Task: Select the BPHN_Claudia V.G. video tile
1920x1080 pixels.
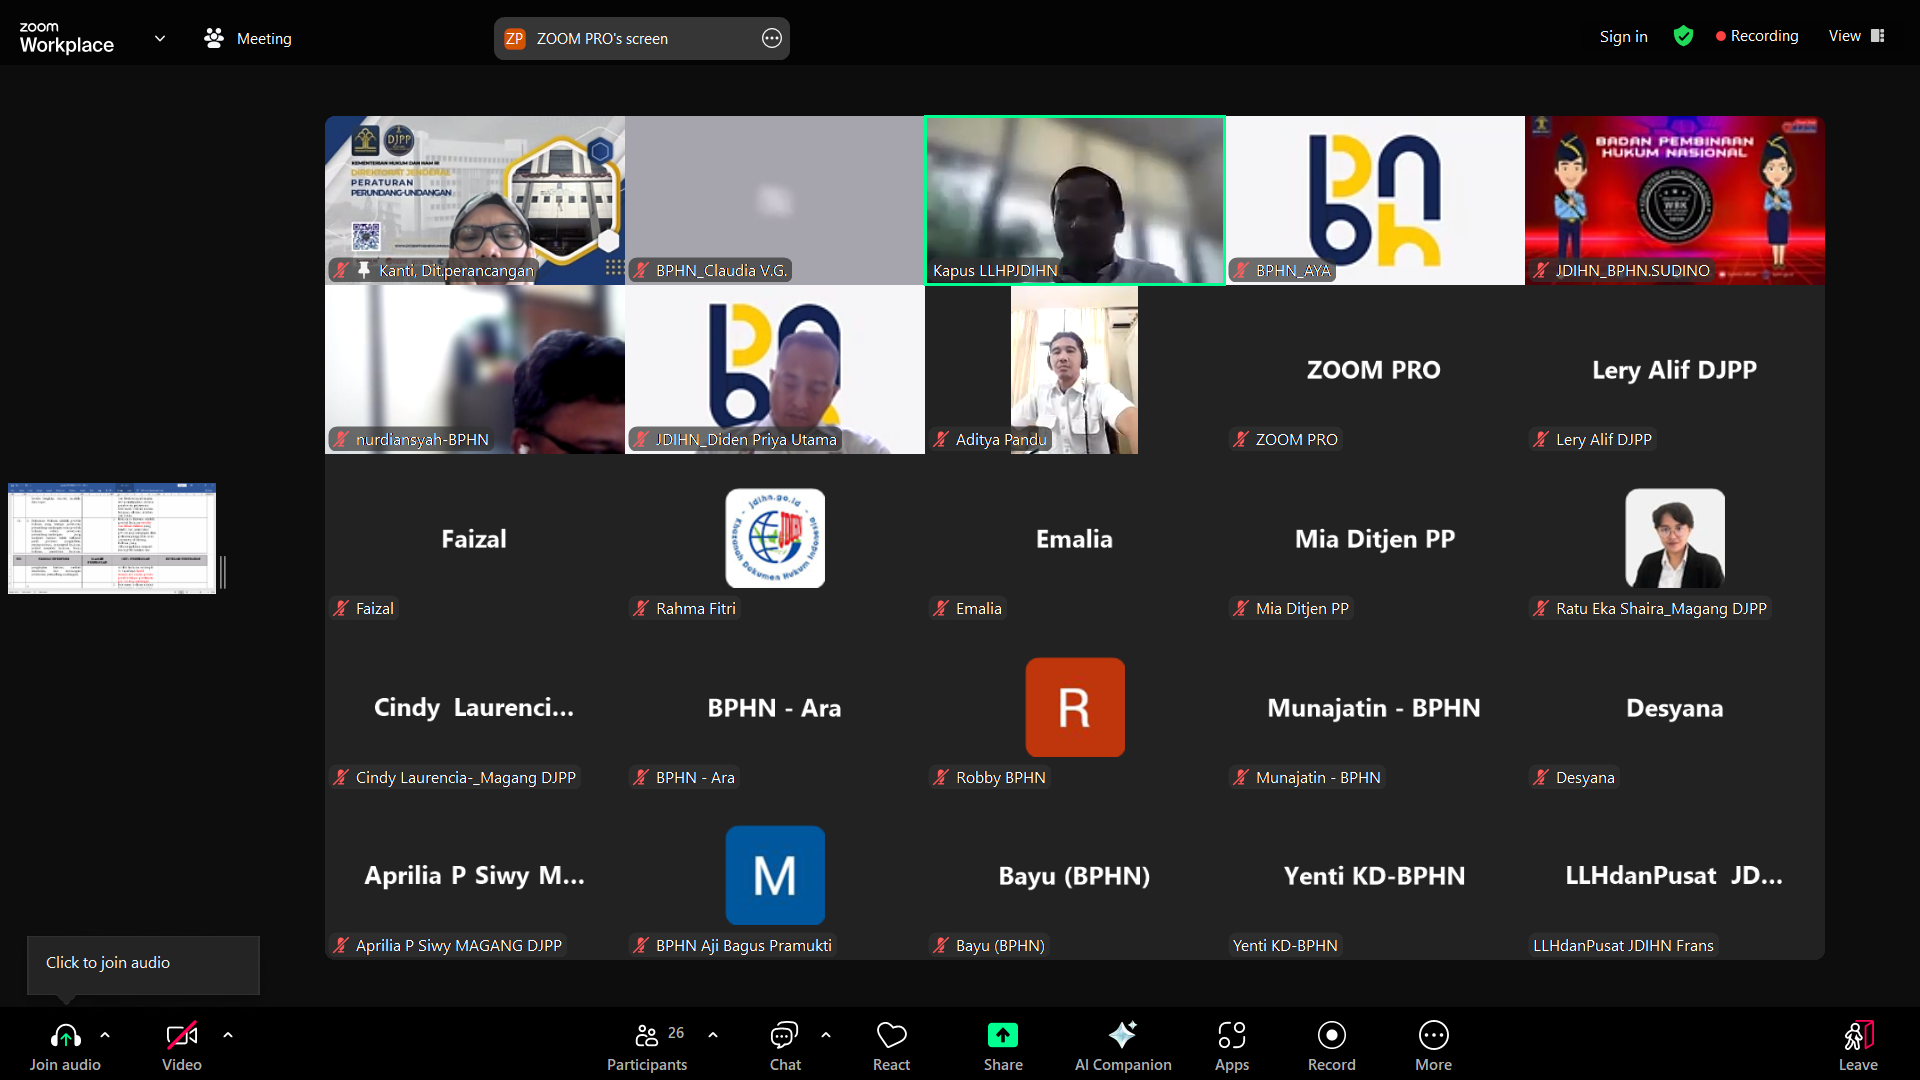Action: tap(775, 200)
